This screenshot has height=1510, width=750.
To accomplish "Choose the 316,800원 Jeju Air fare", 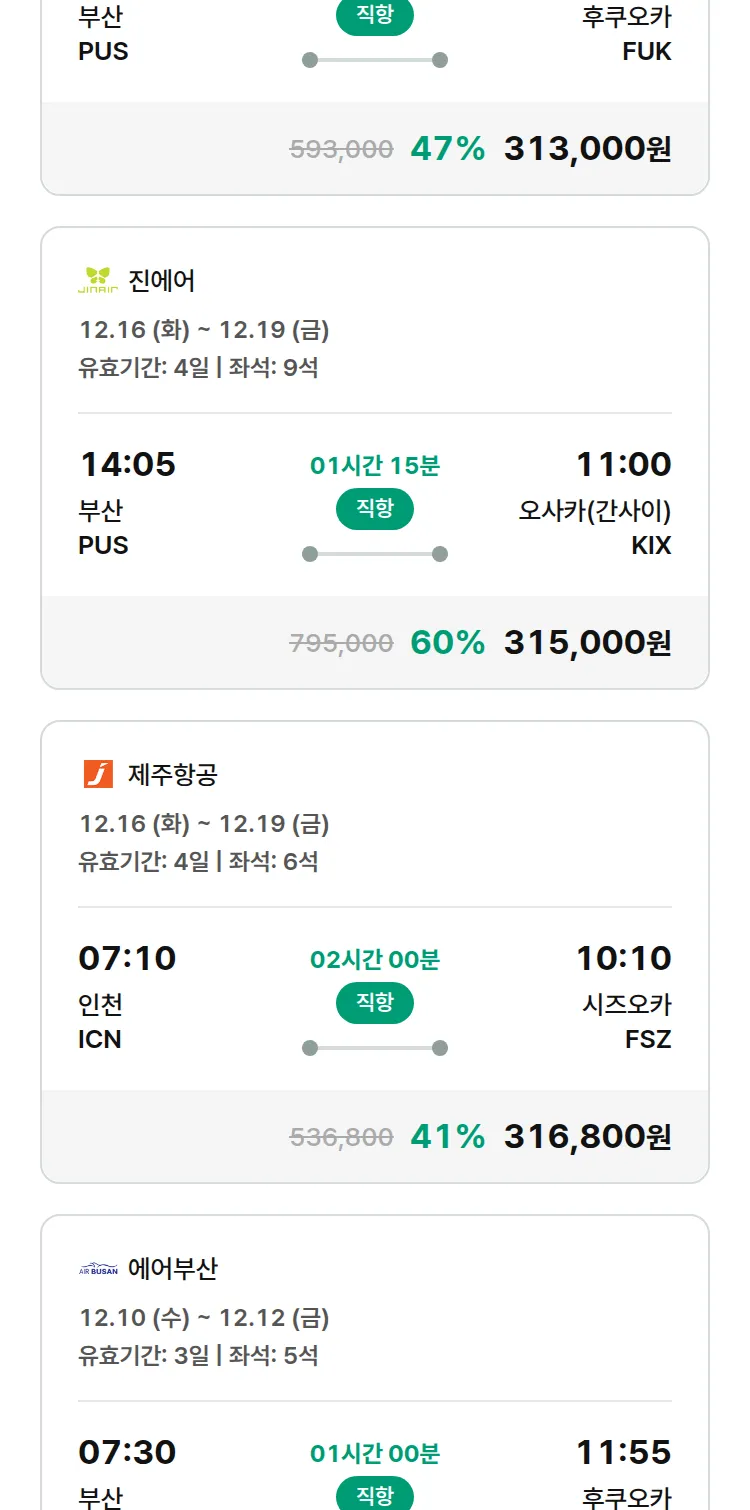I will pyautogui.click(x=587, y=1137).
